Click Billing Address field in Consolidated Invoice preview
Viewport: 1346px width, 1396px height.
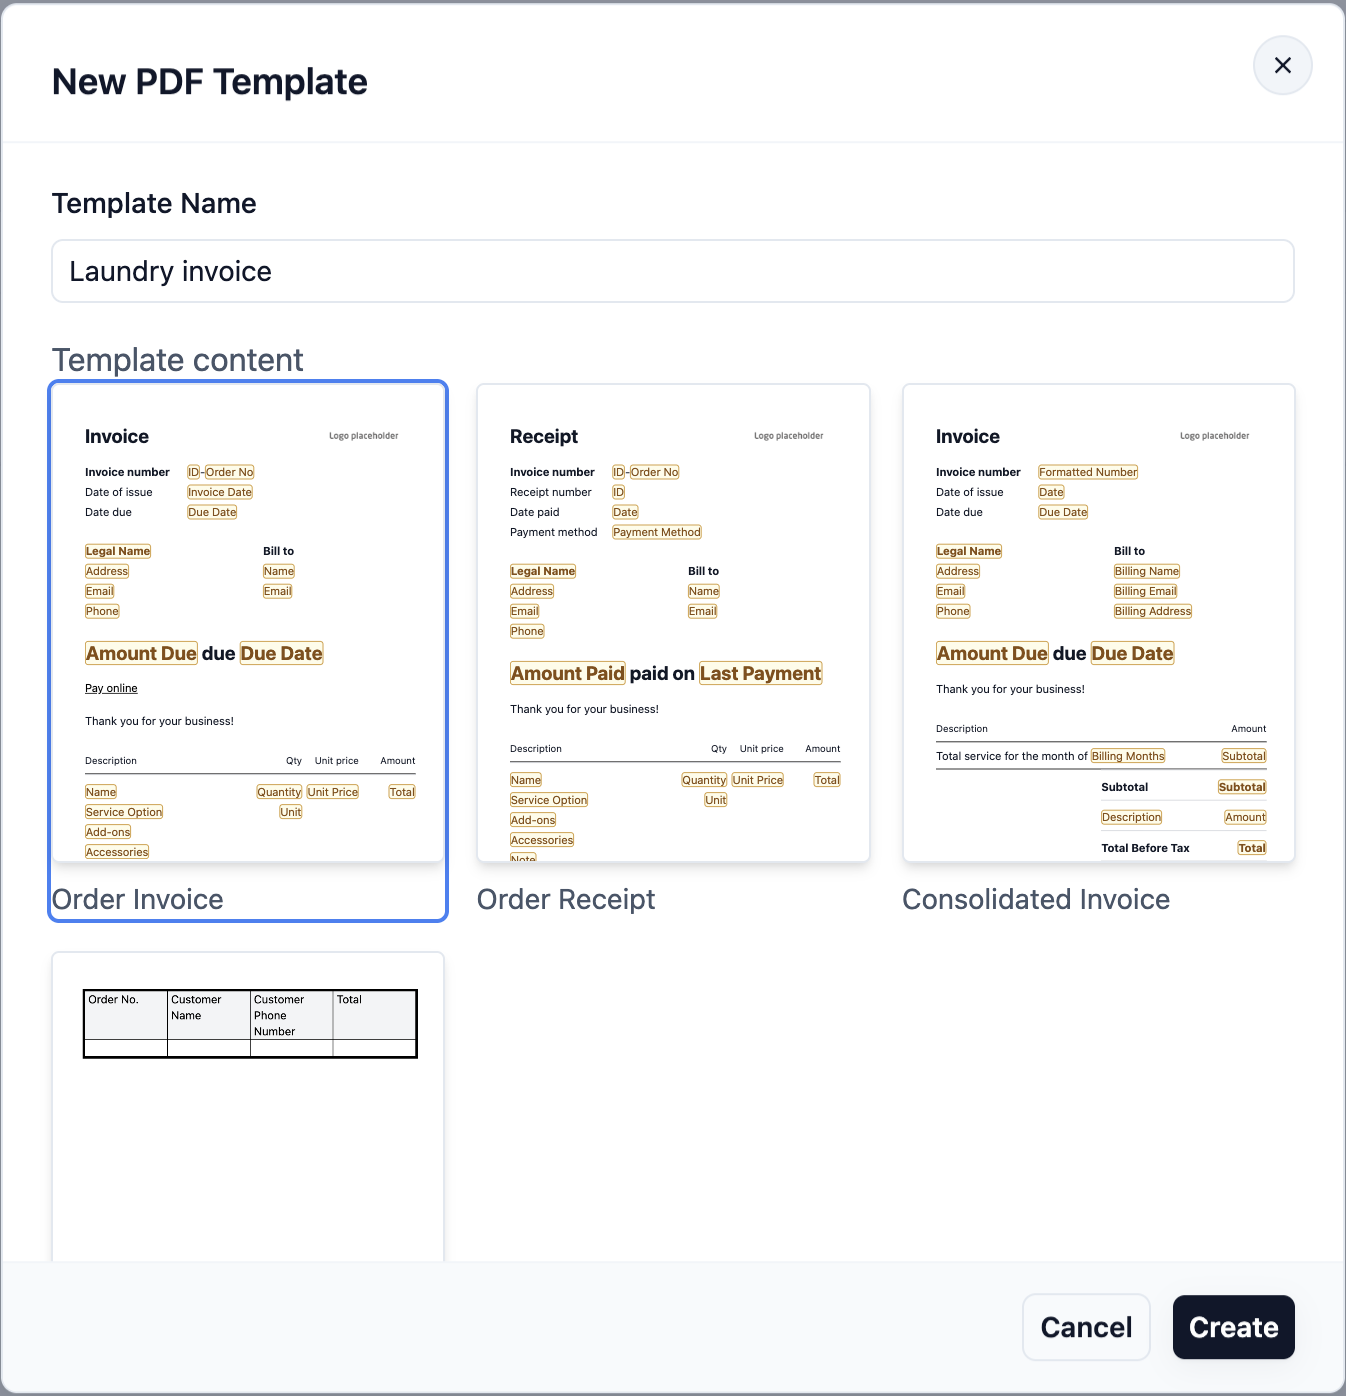pos(1153,611)
